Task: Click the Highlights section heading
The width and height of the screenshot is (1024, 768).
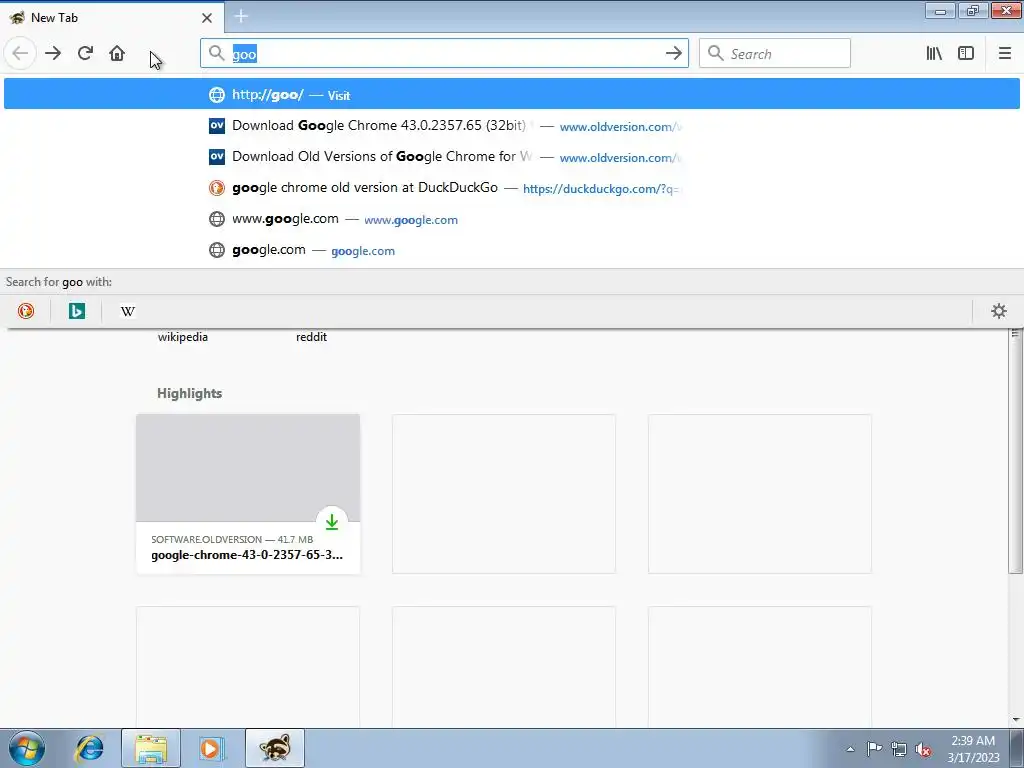Action: pos(189,393)
